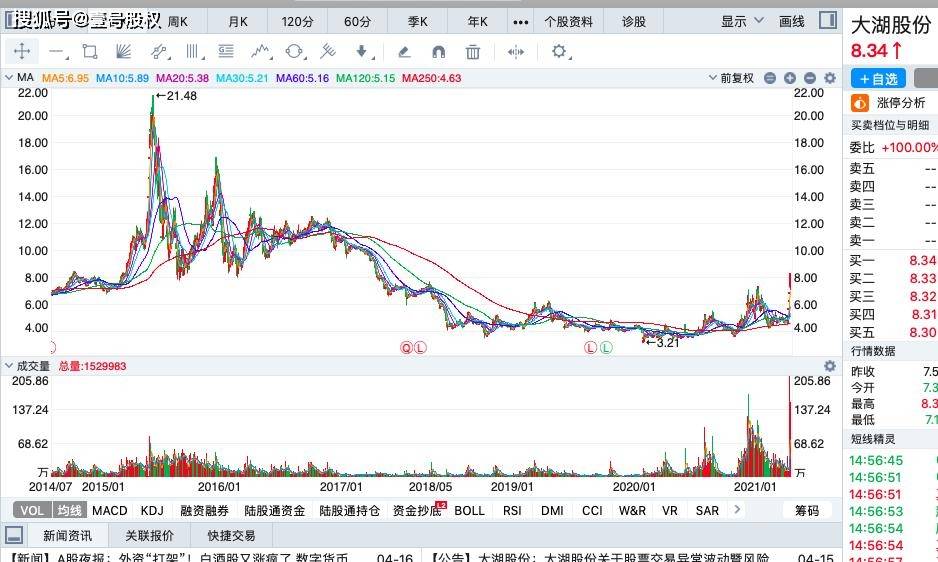Select the wave line drawing tool
The height and width of the screenshot is (562, 938).
(x=261, y=51)
